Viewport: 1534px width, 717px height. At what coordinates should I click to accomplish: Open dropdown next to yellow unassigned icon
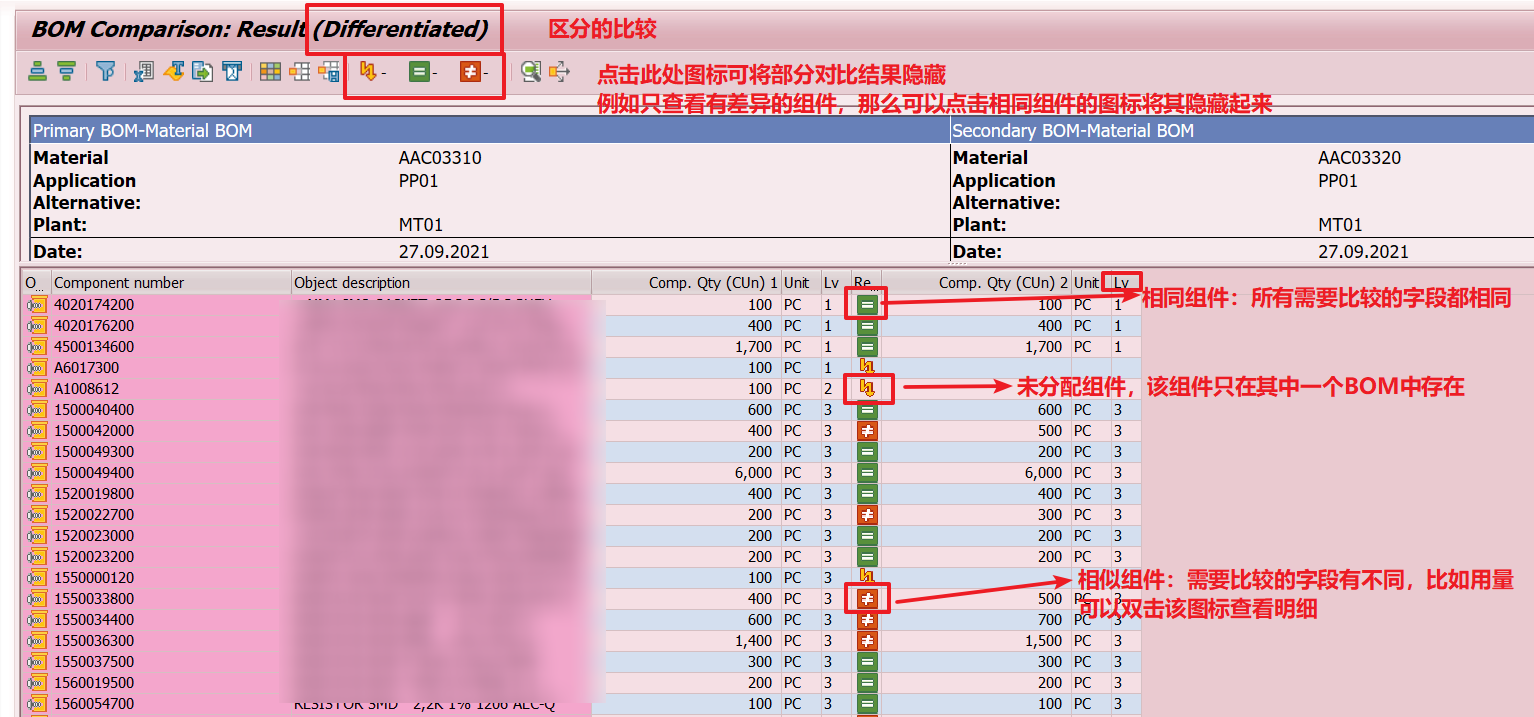pyautogui.click(x=383, y=74)
